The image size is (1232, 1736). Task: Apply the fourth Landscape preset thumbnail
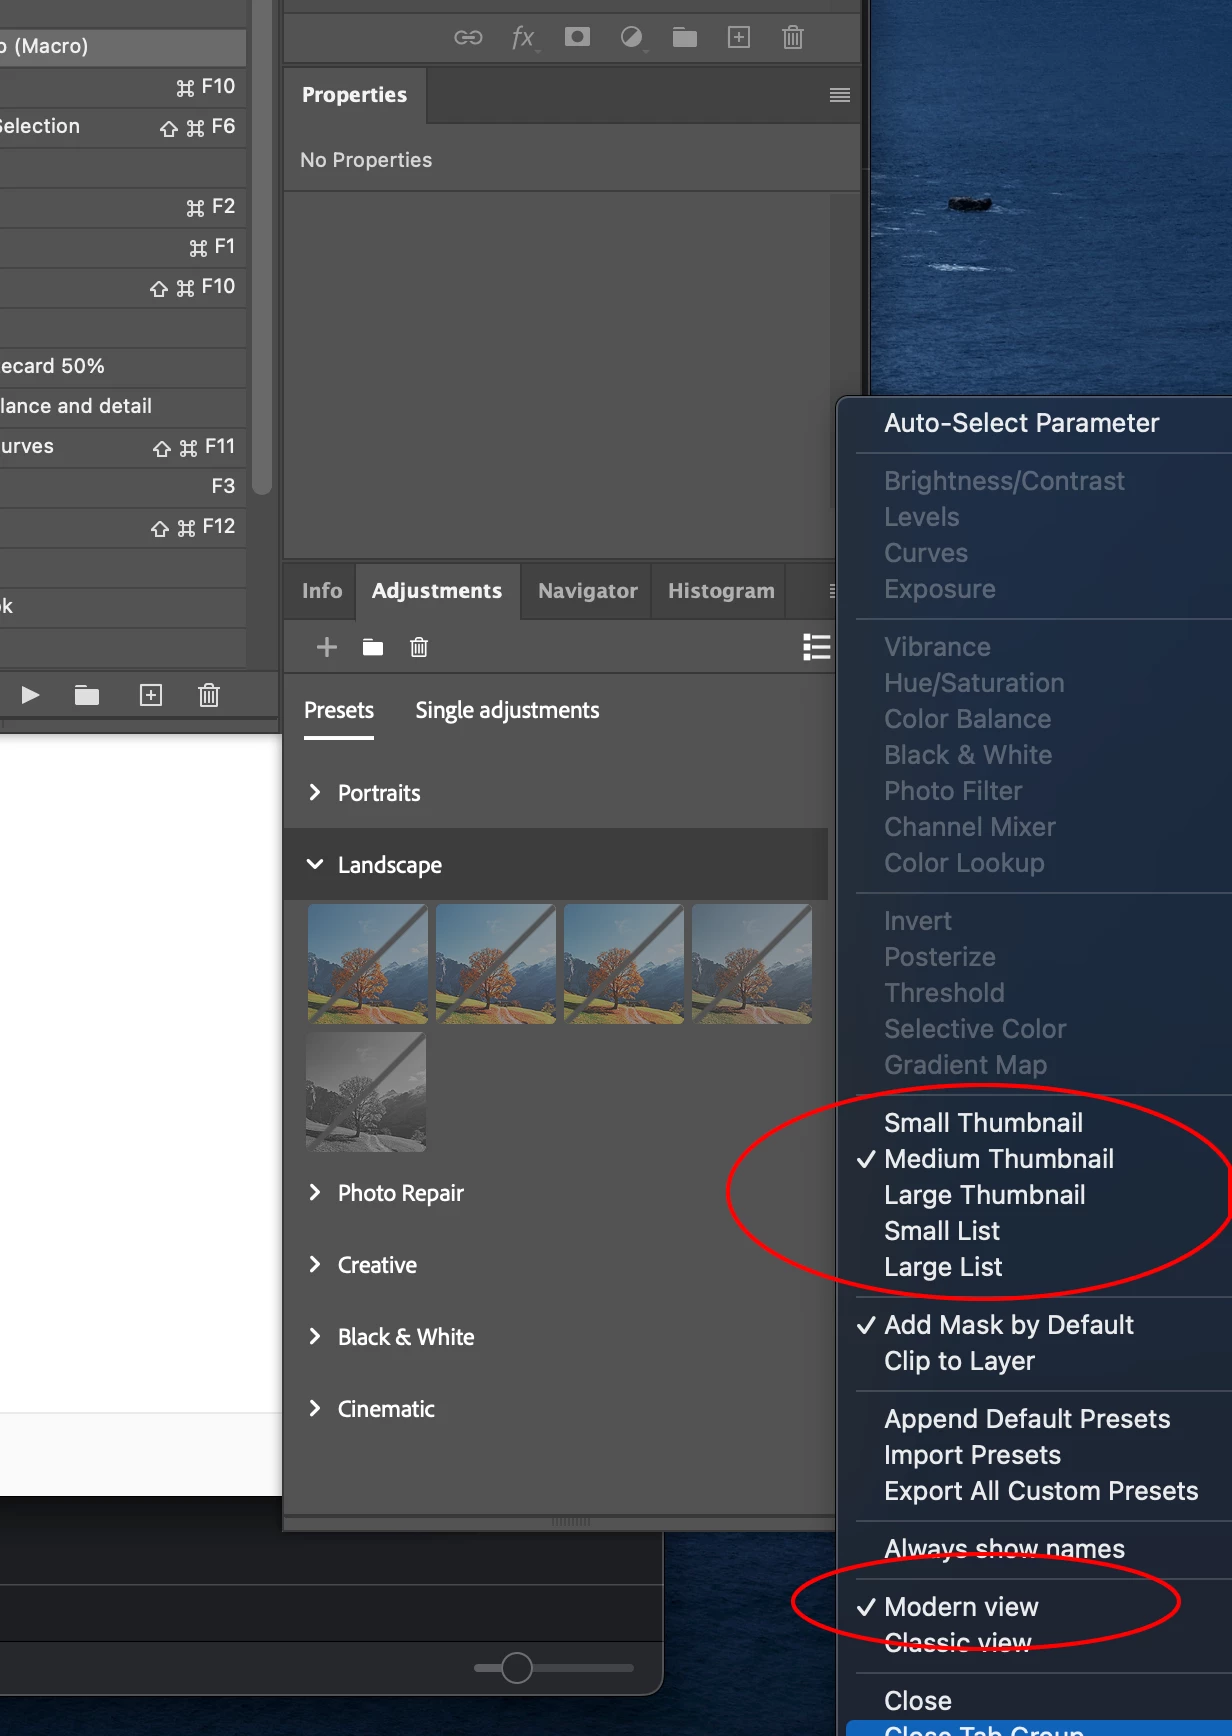[x=752, y=964]
